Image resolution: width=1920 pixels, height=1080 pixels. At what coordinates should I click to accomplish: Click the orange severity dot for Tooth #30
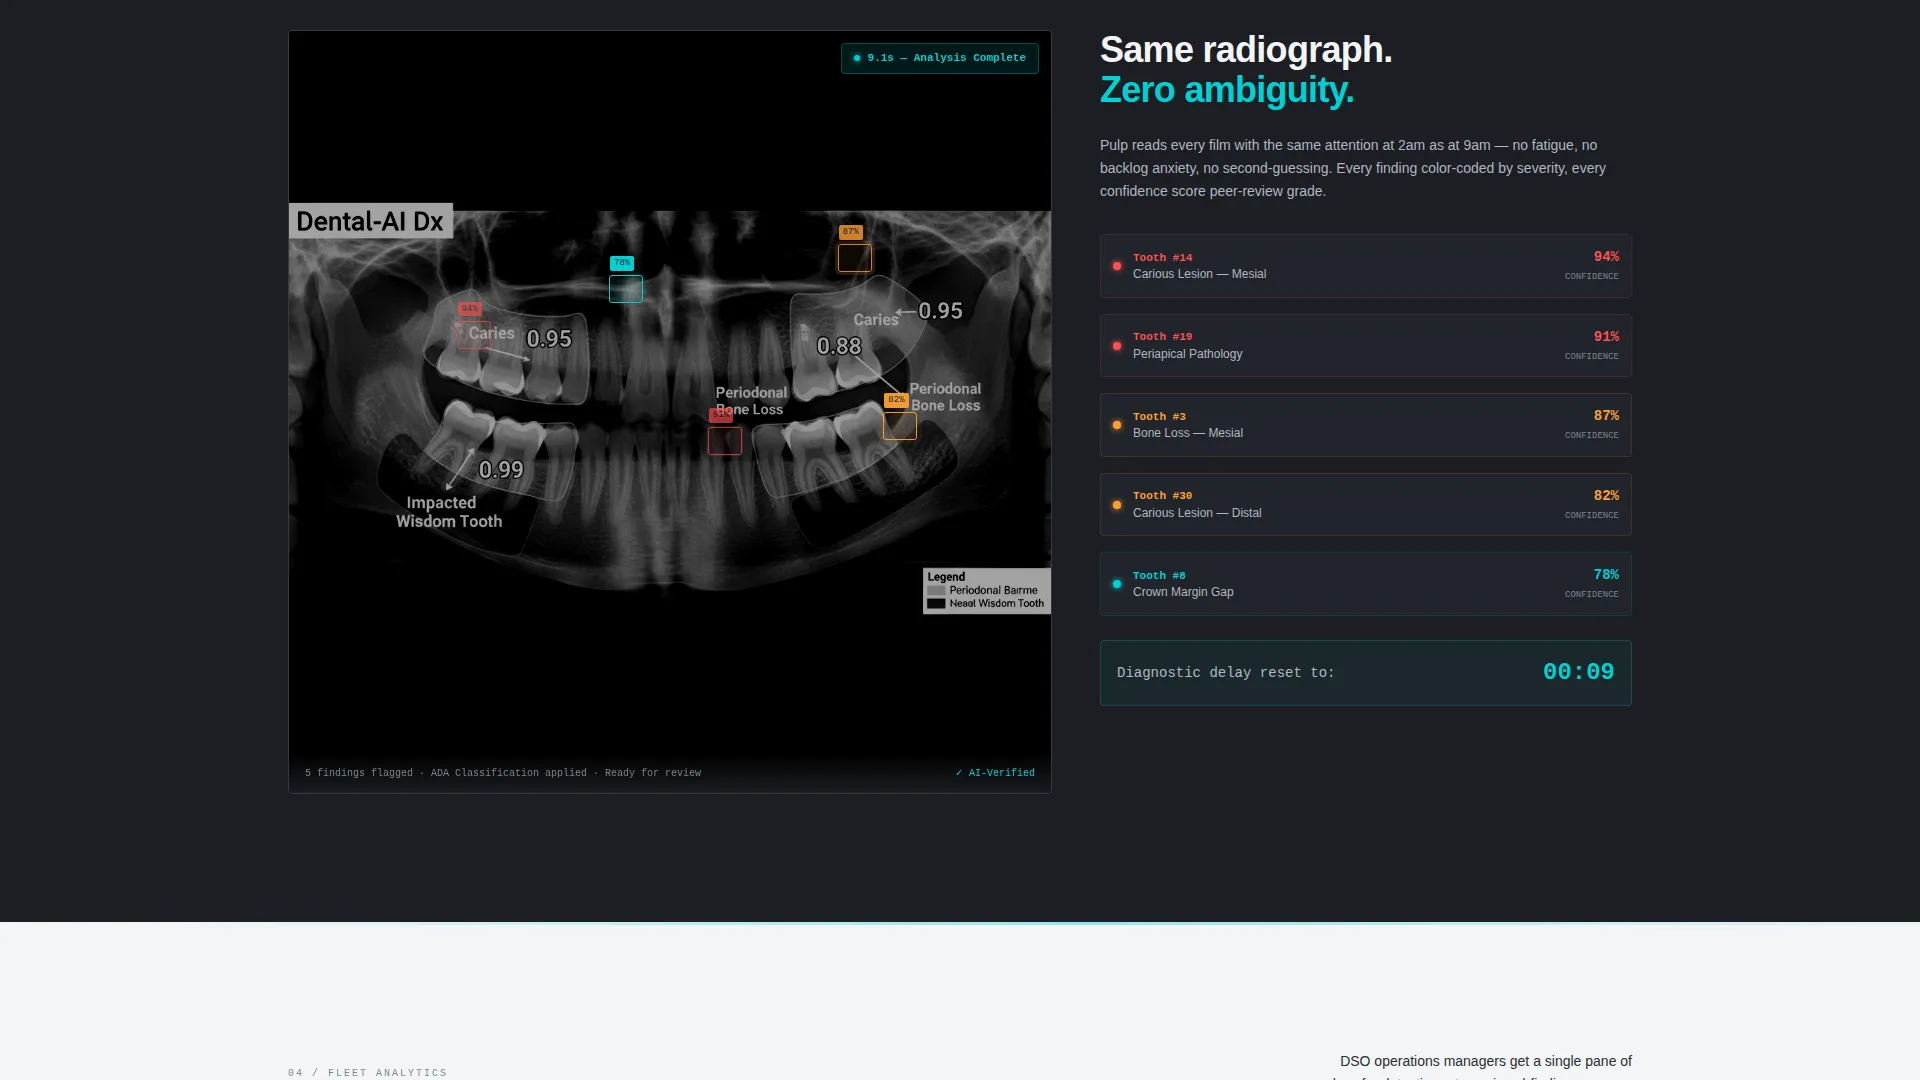click(1117, 505)
